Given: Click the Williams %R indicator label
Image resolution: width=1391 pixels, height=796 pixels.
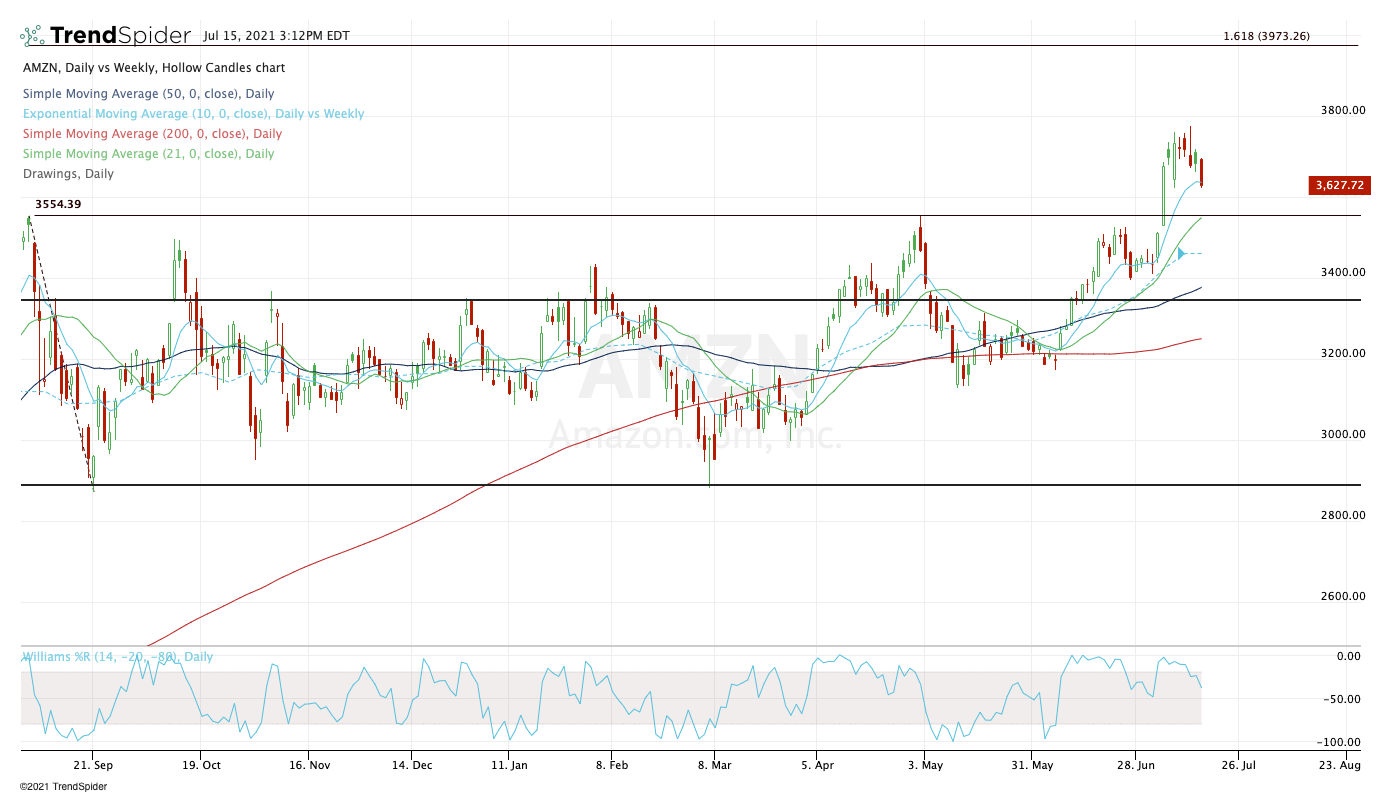Looking at the screenshot, I should [x=118, y=657].
